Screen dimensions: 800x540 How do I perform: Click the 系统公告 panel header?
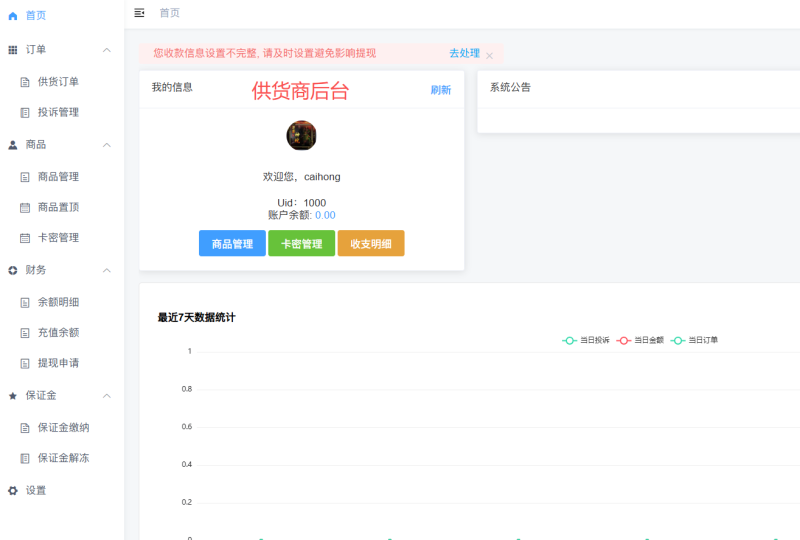click(x=510, y=87)
